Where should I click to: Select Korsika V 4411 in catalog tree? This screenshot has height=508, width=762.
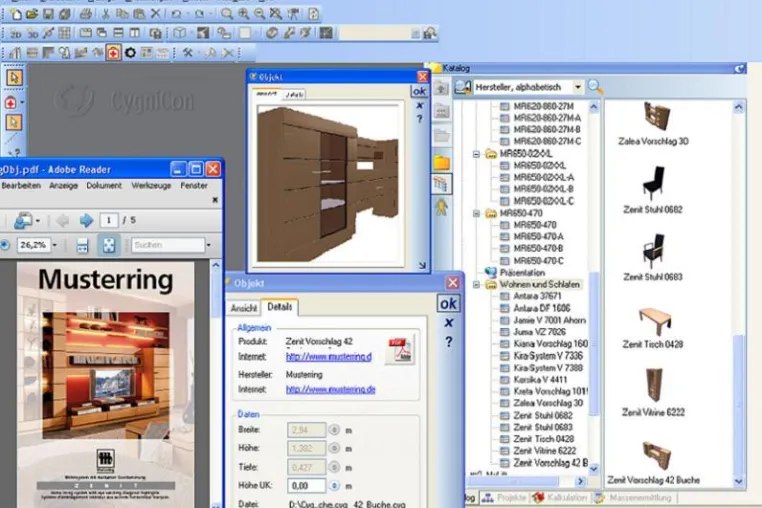pyautogui.click(x=540, y=380)
